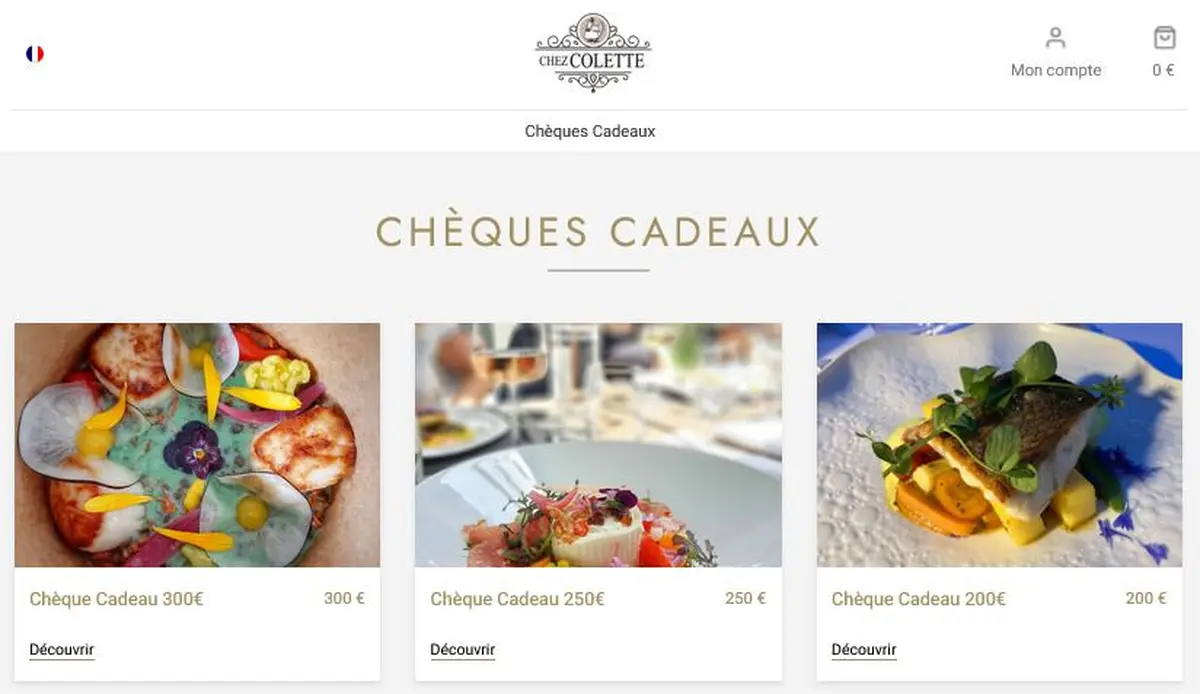Click the 0 € cart total
This screenshot has width=1200, height=694.
point(1163,70)
